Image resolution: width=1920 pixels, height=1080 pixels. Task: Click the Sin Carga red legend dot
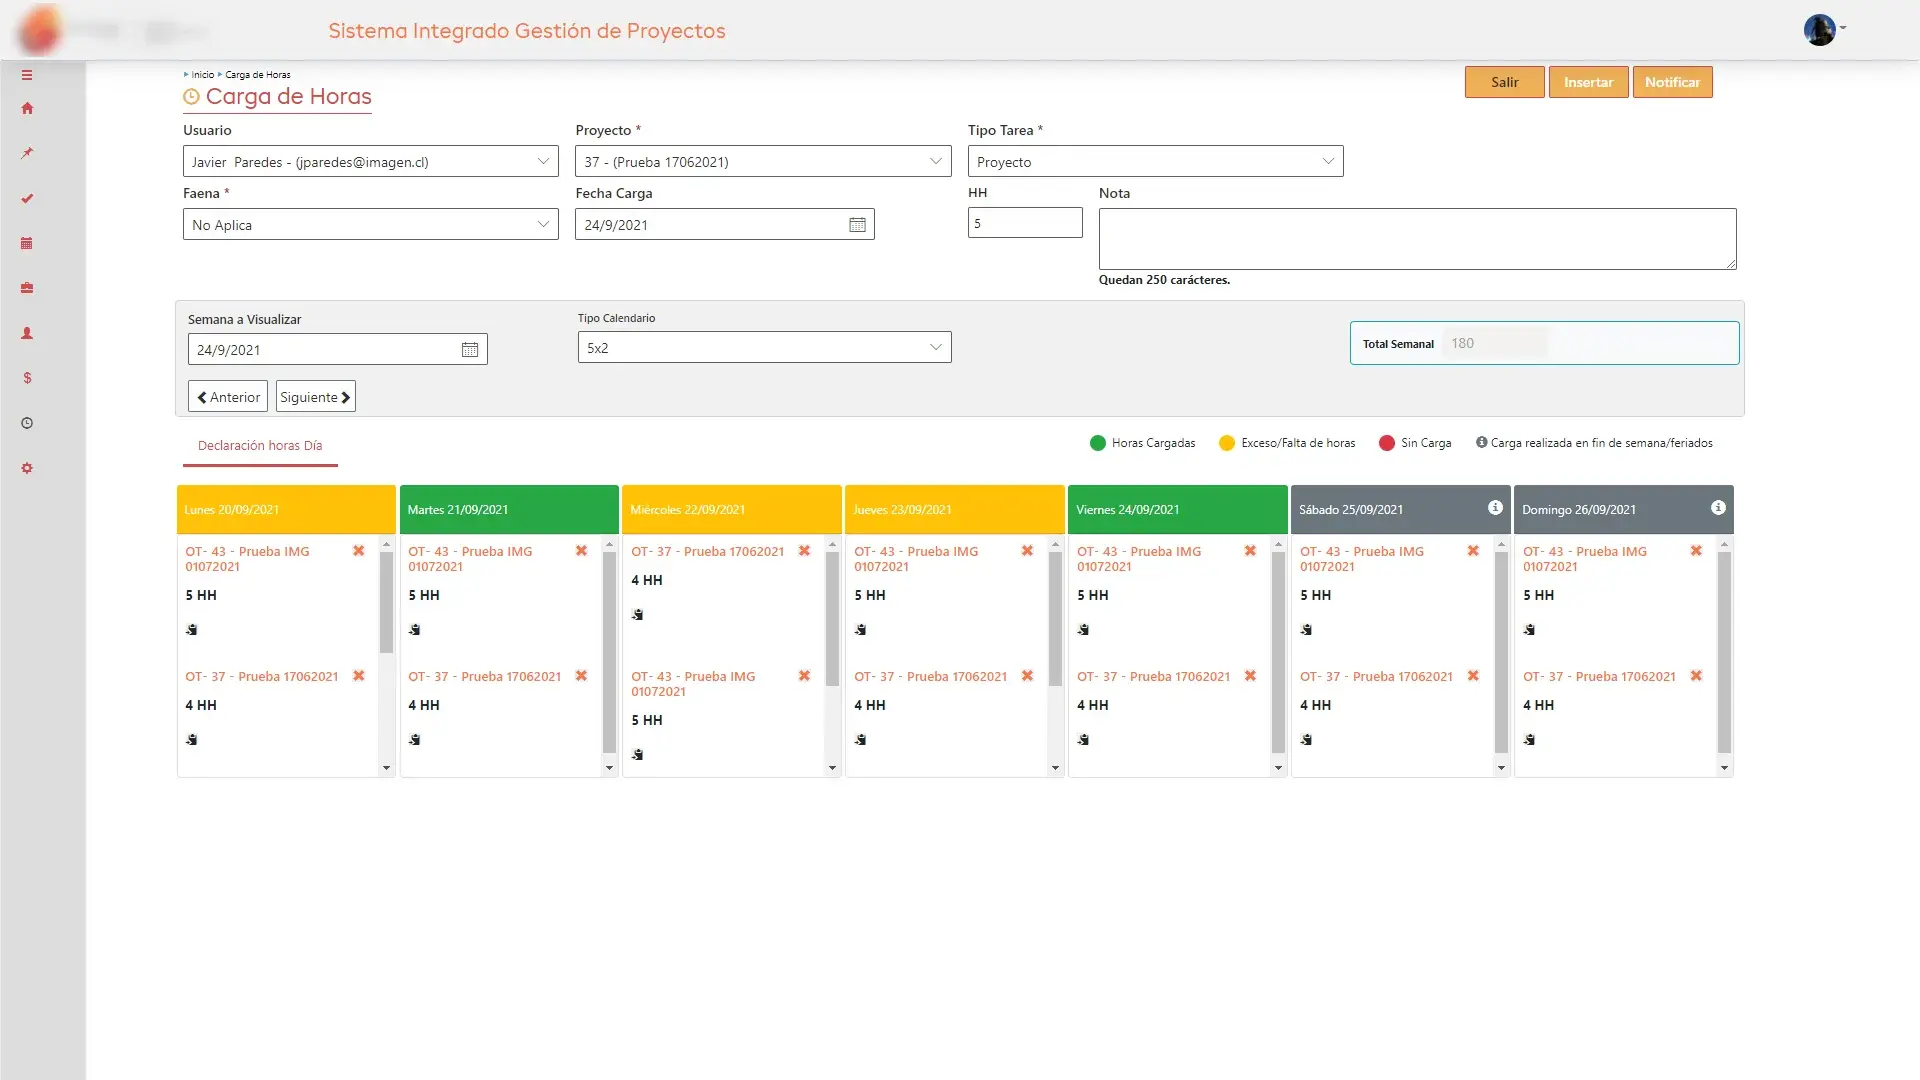pyautogui.click(x=1386, y=443)
